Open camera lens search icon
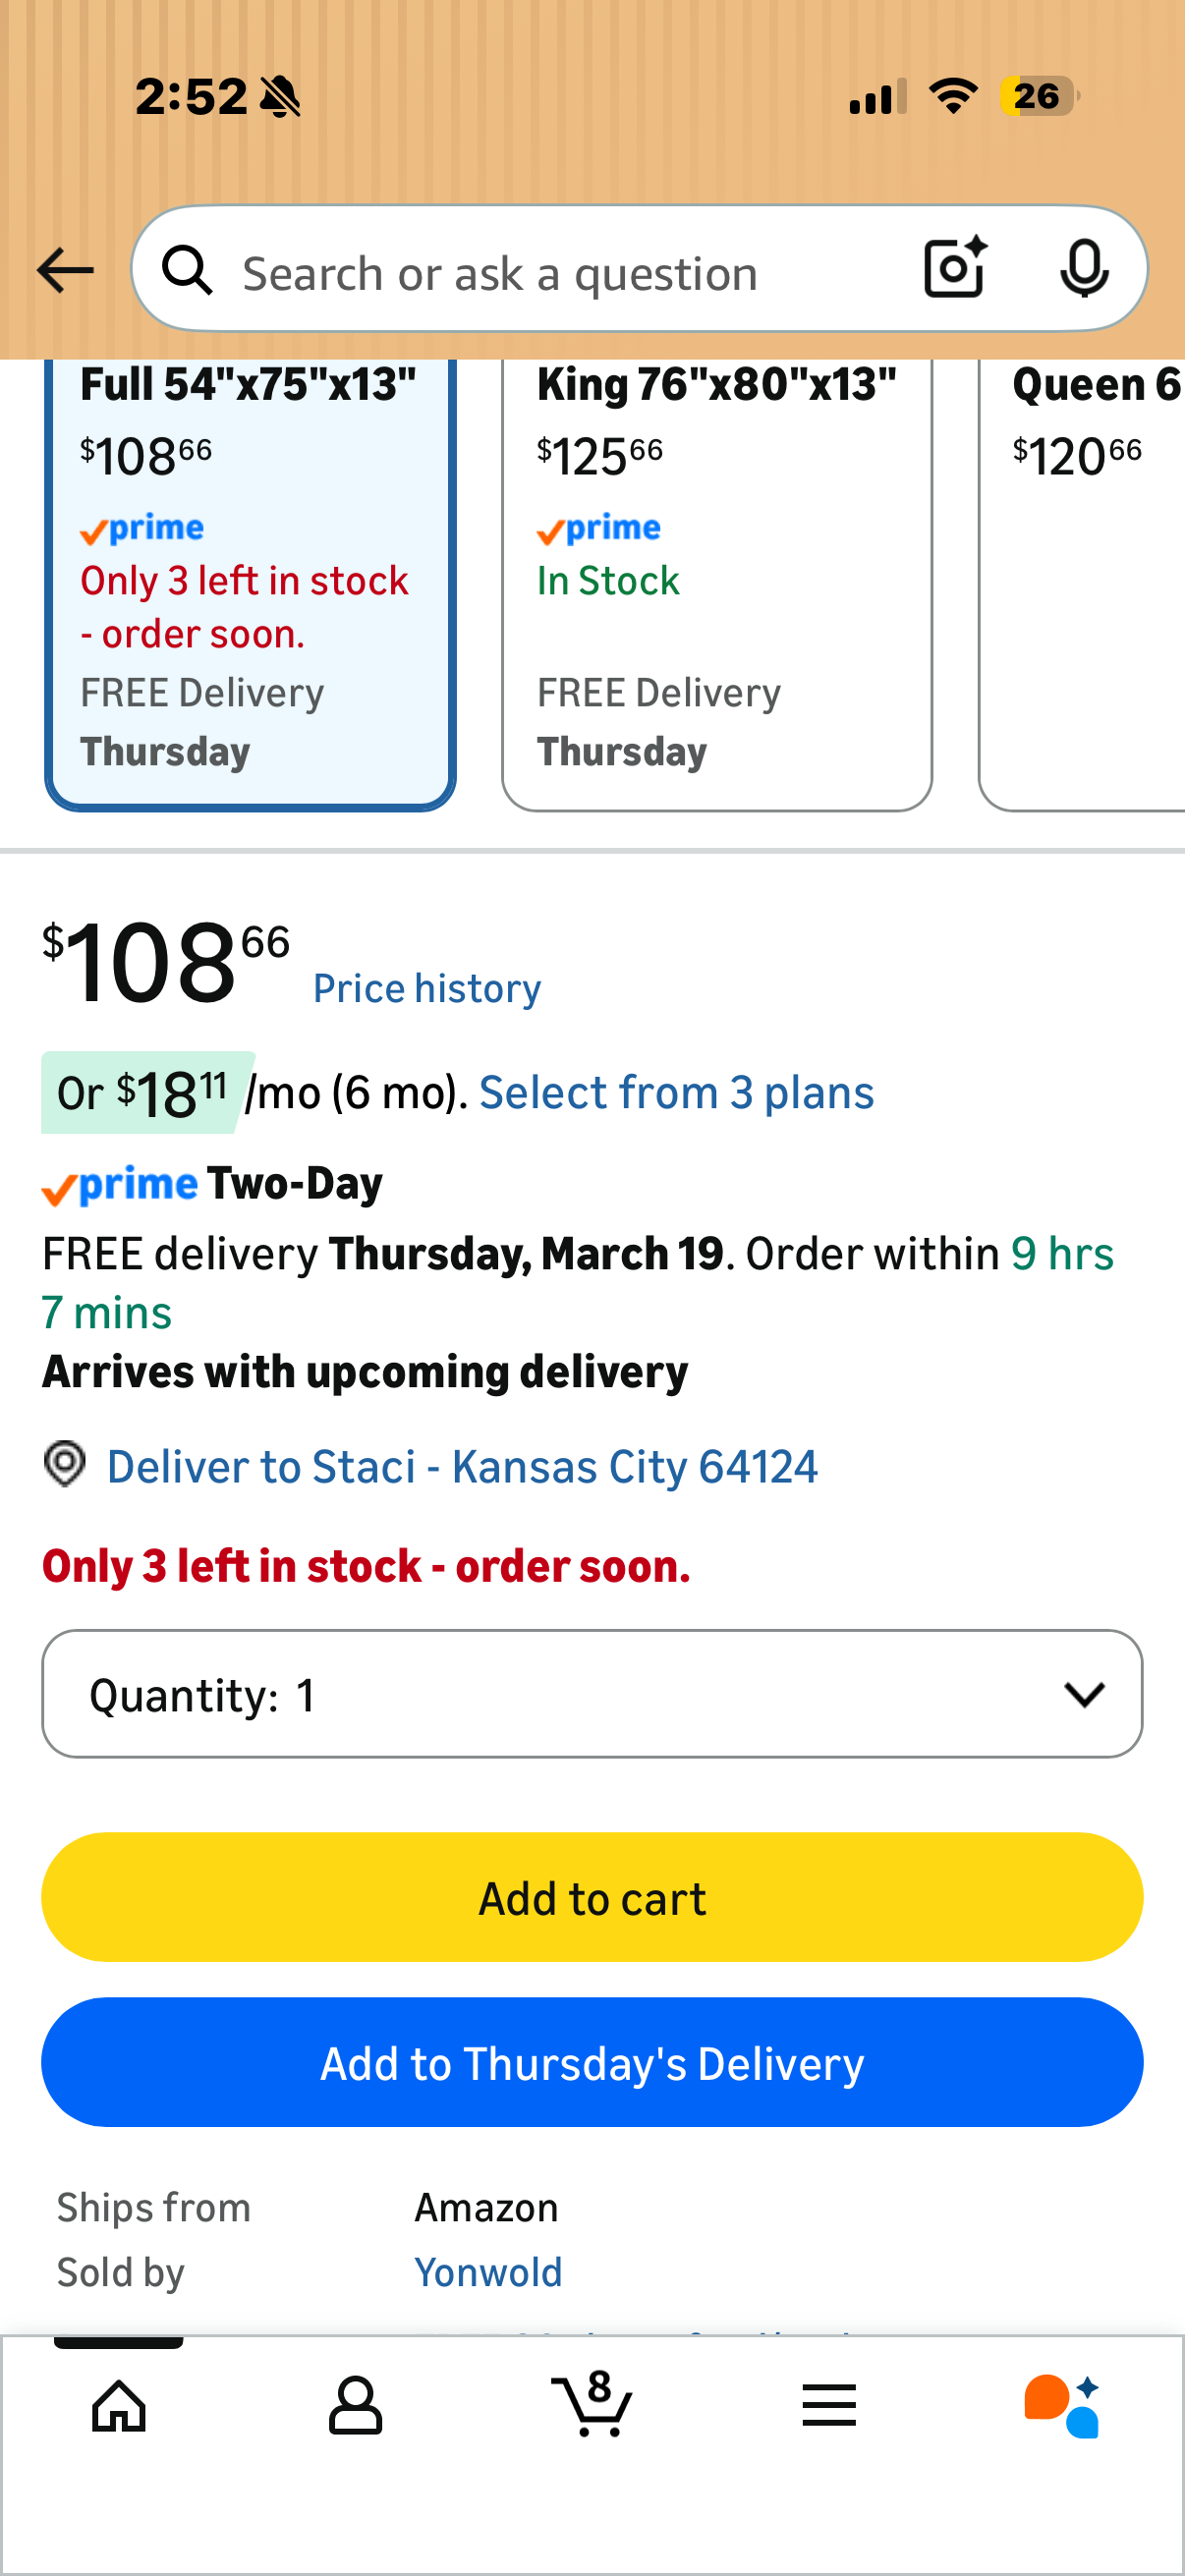 [x=955, y=268]
